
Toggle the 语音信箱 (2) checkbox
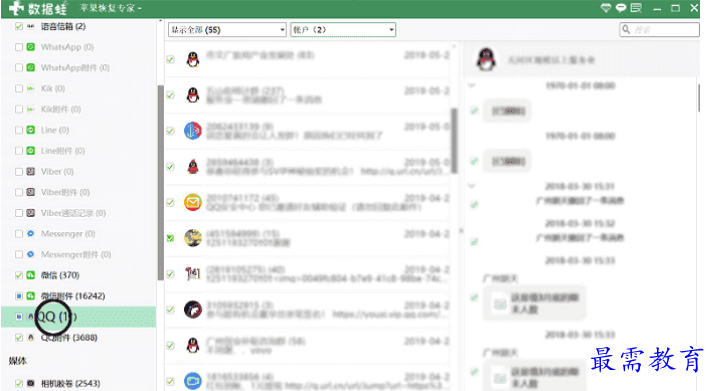19,26
